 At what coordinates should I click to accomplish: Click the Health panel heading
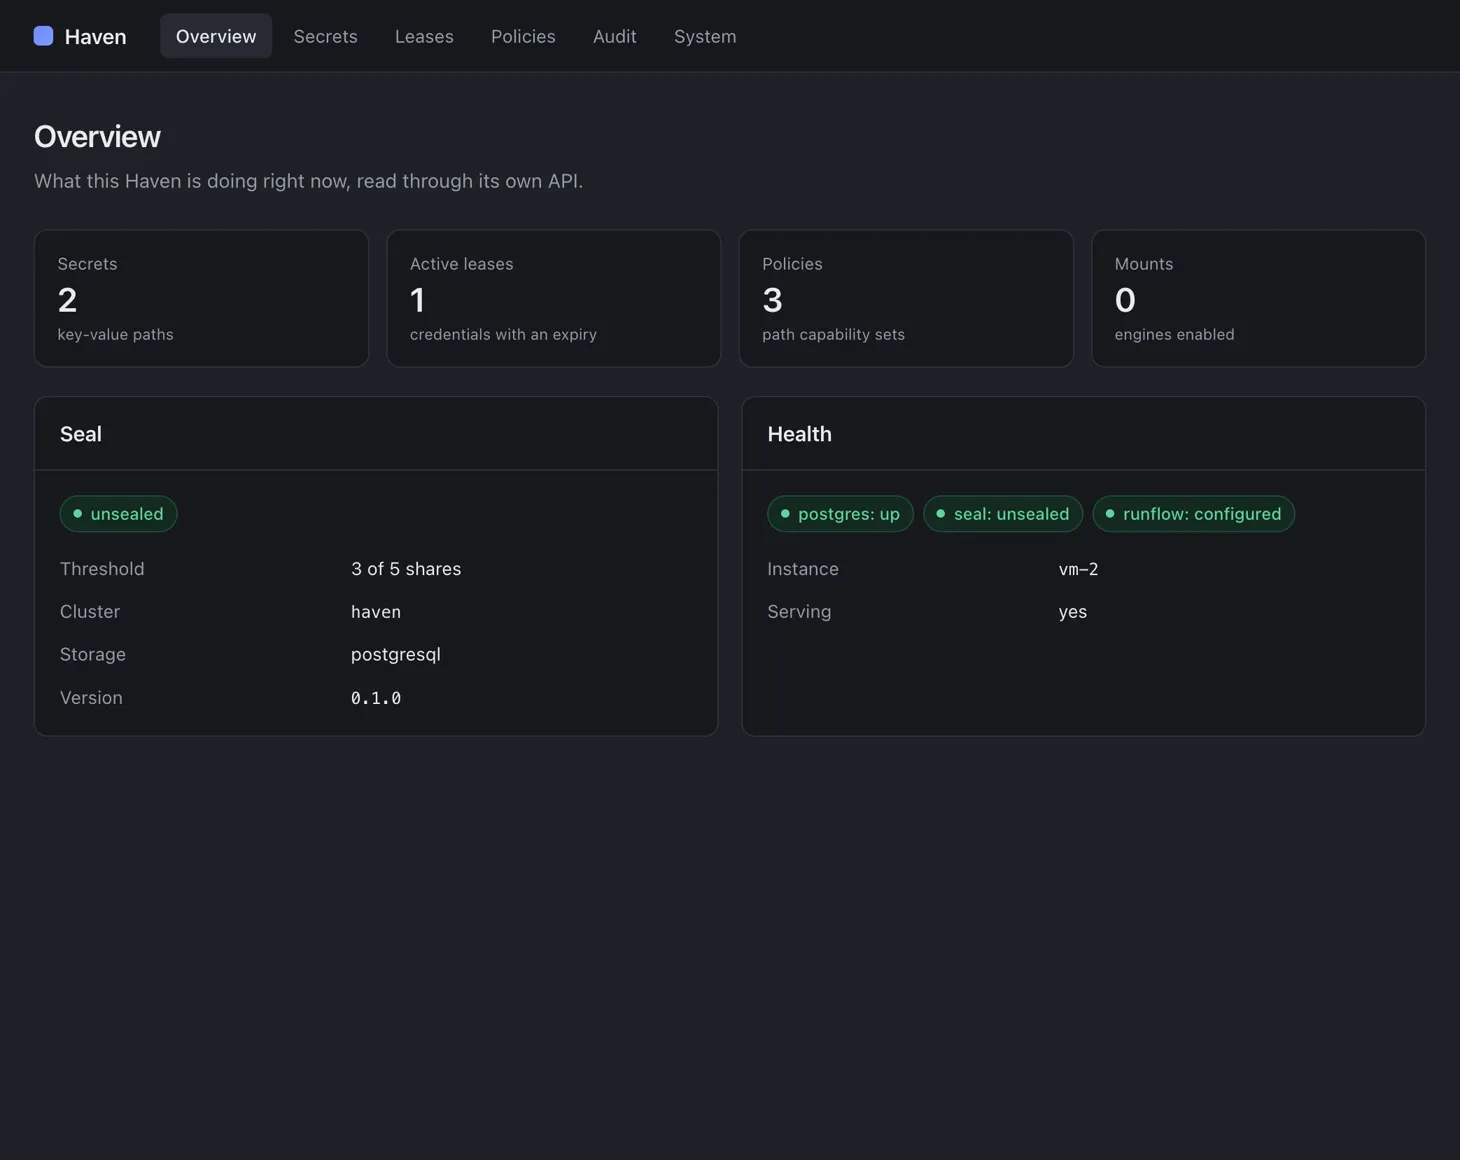[x=799, y=434]
